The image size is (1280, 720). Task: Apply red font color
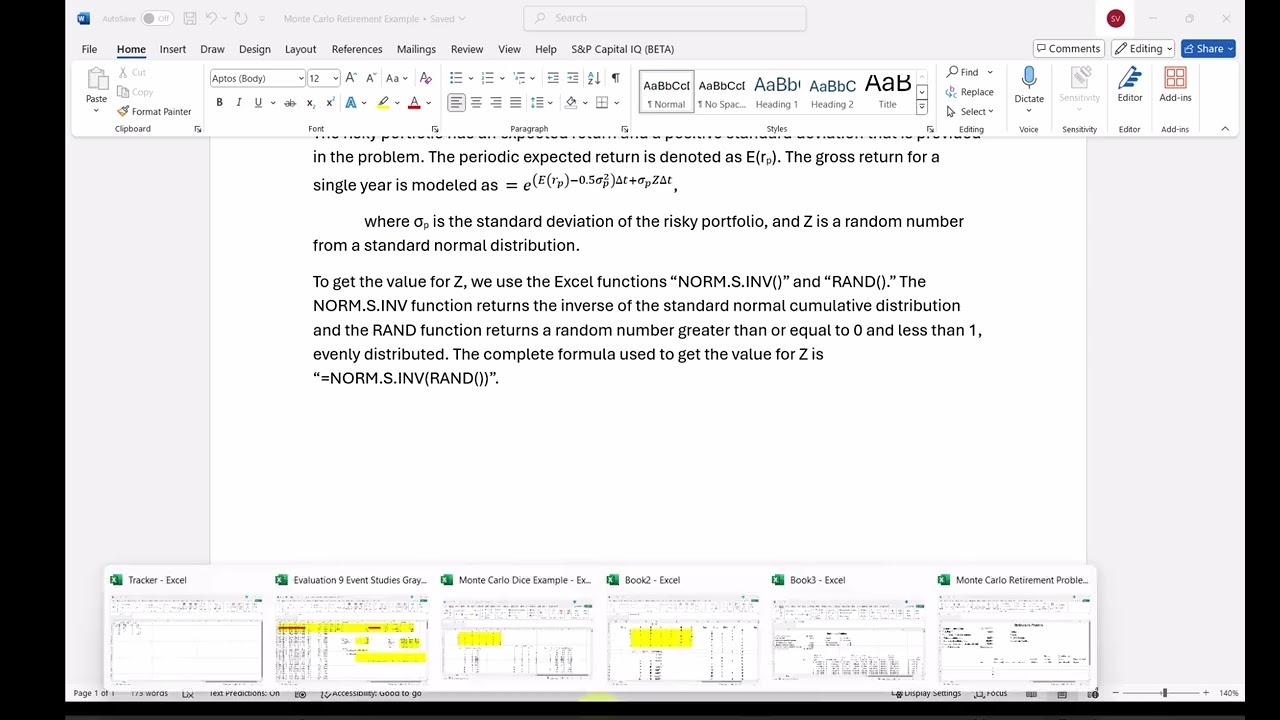[414, 103]
